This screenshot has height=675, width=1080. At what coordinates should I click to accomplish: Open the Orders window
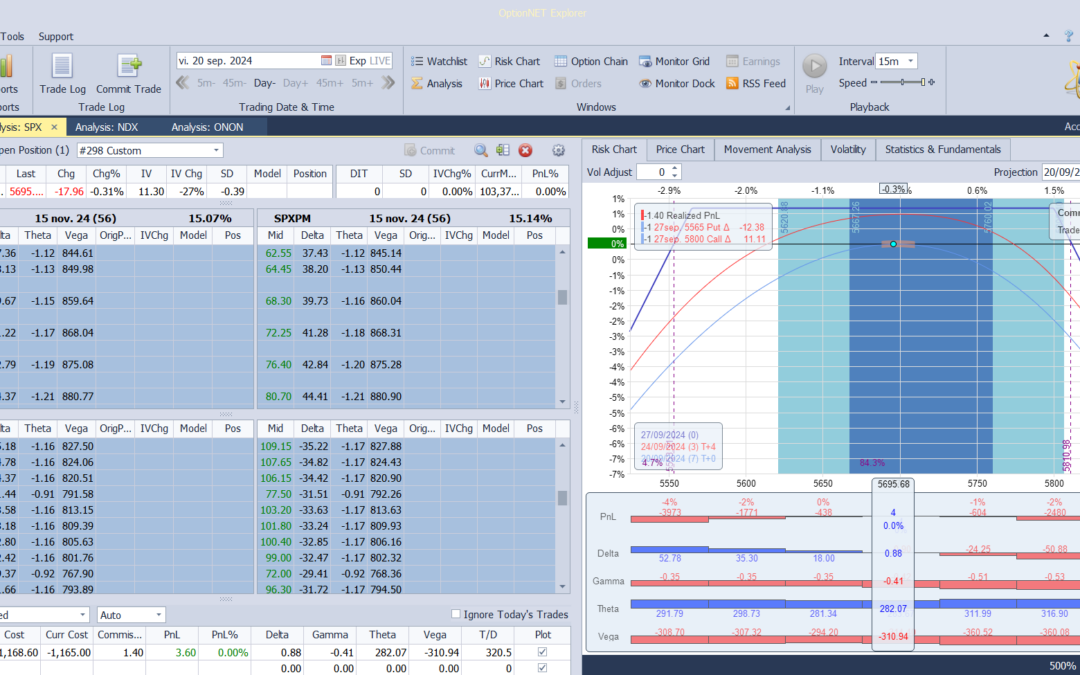point(578,83)
